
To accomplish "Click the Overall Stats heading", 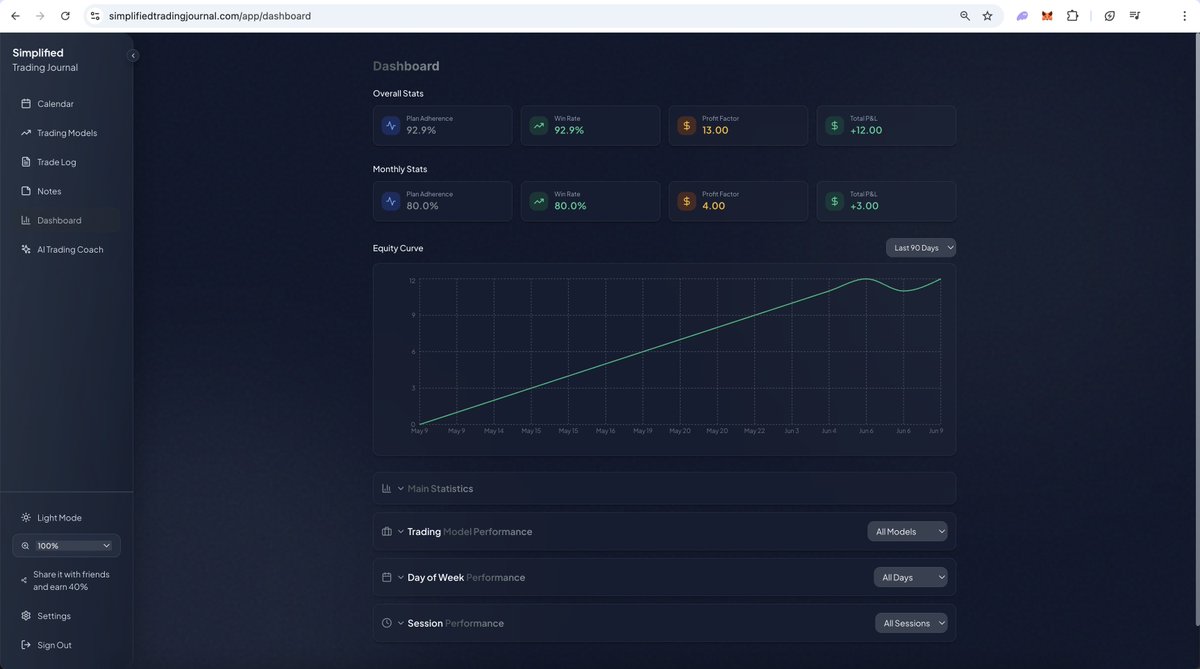I will pyautogui.click(x=398, y=94).
